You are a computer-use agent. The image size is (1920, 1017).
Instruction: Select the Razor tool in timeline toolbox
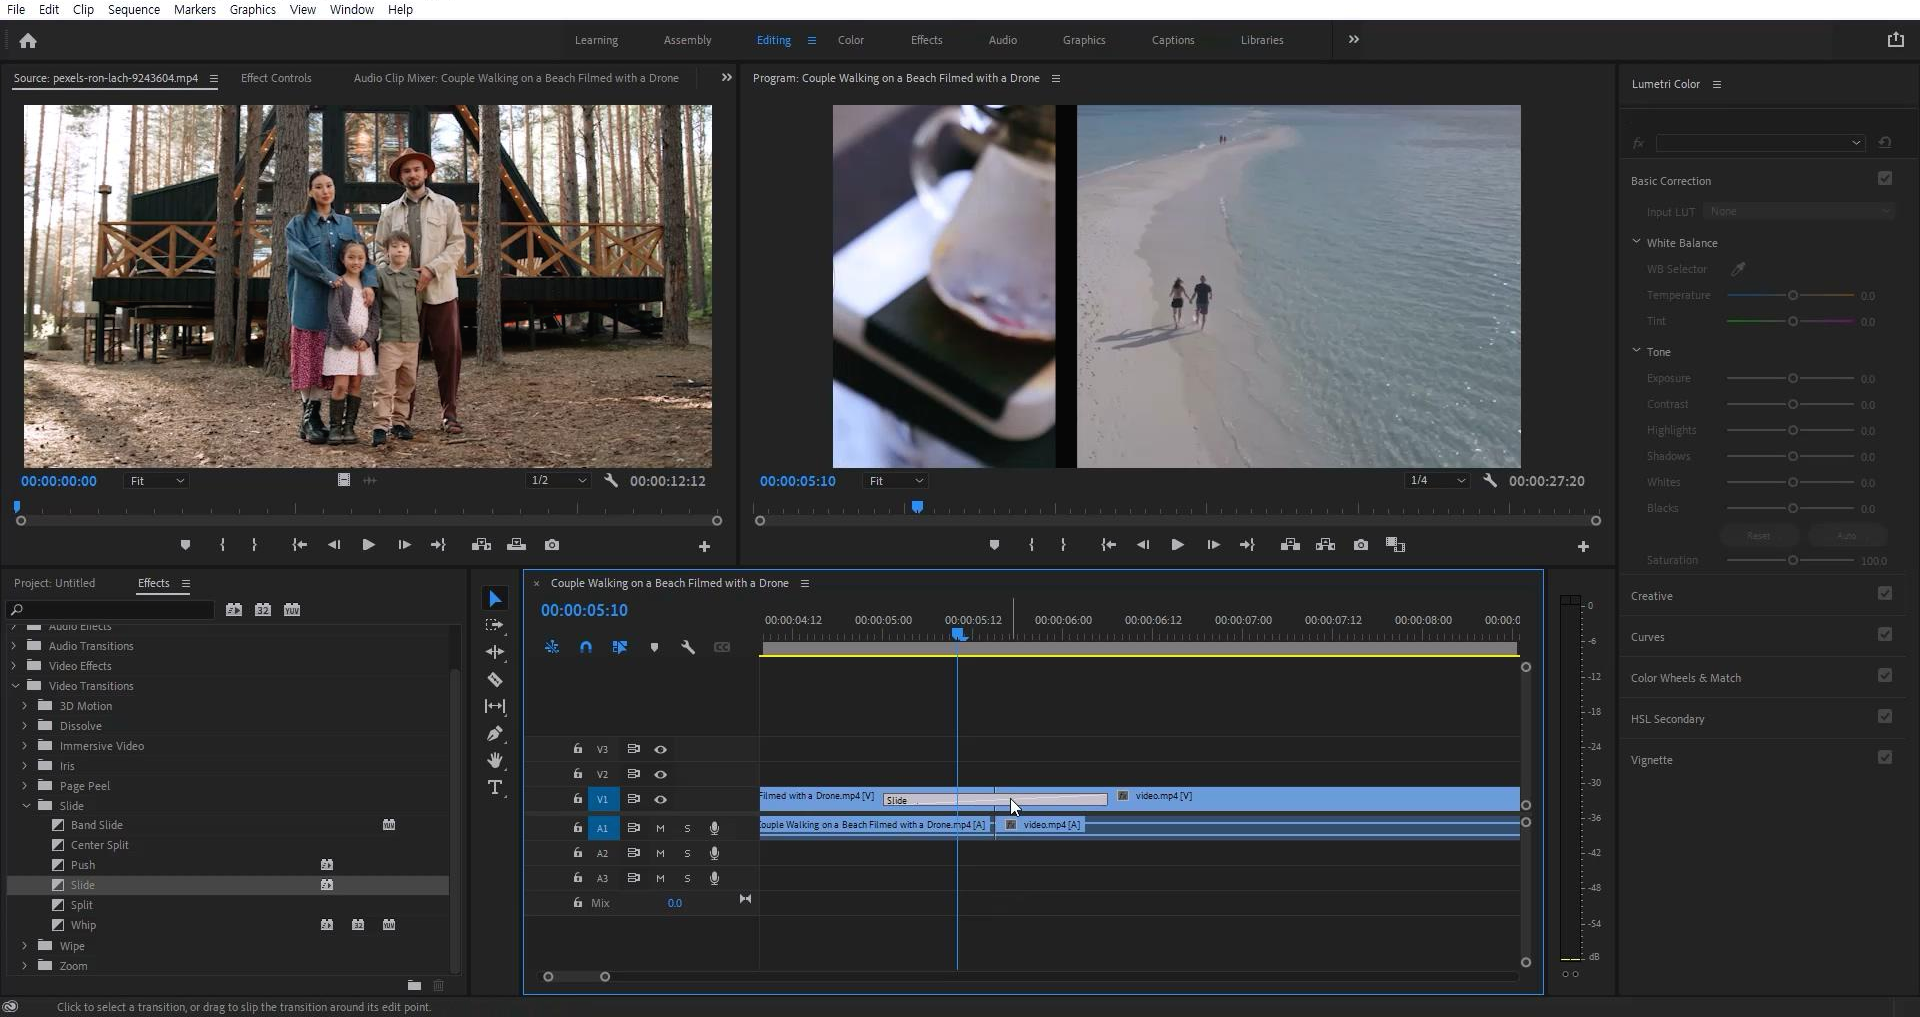(495, 680)
